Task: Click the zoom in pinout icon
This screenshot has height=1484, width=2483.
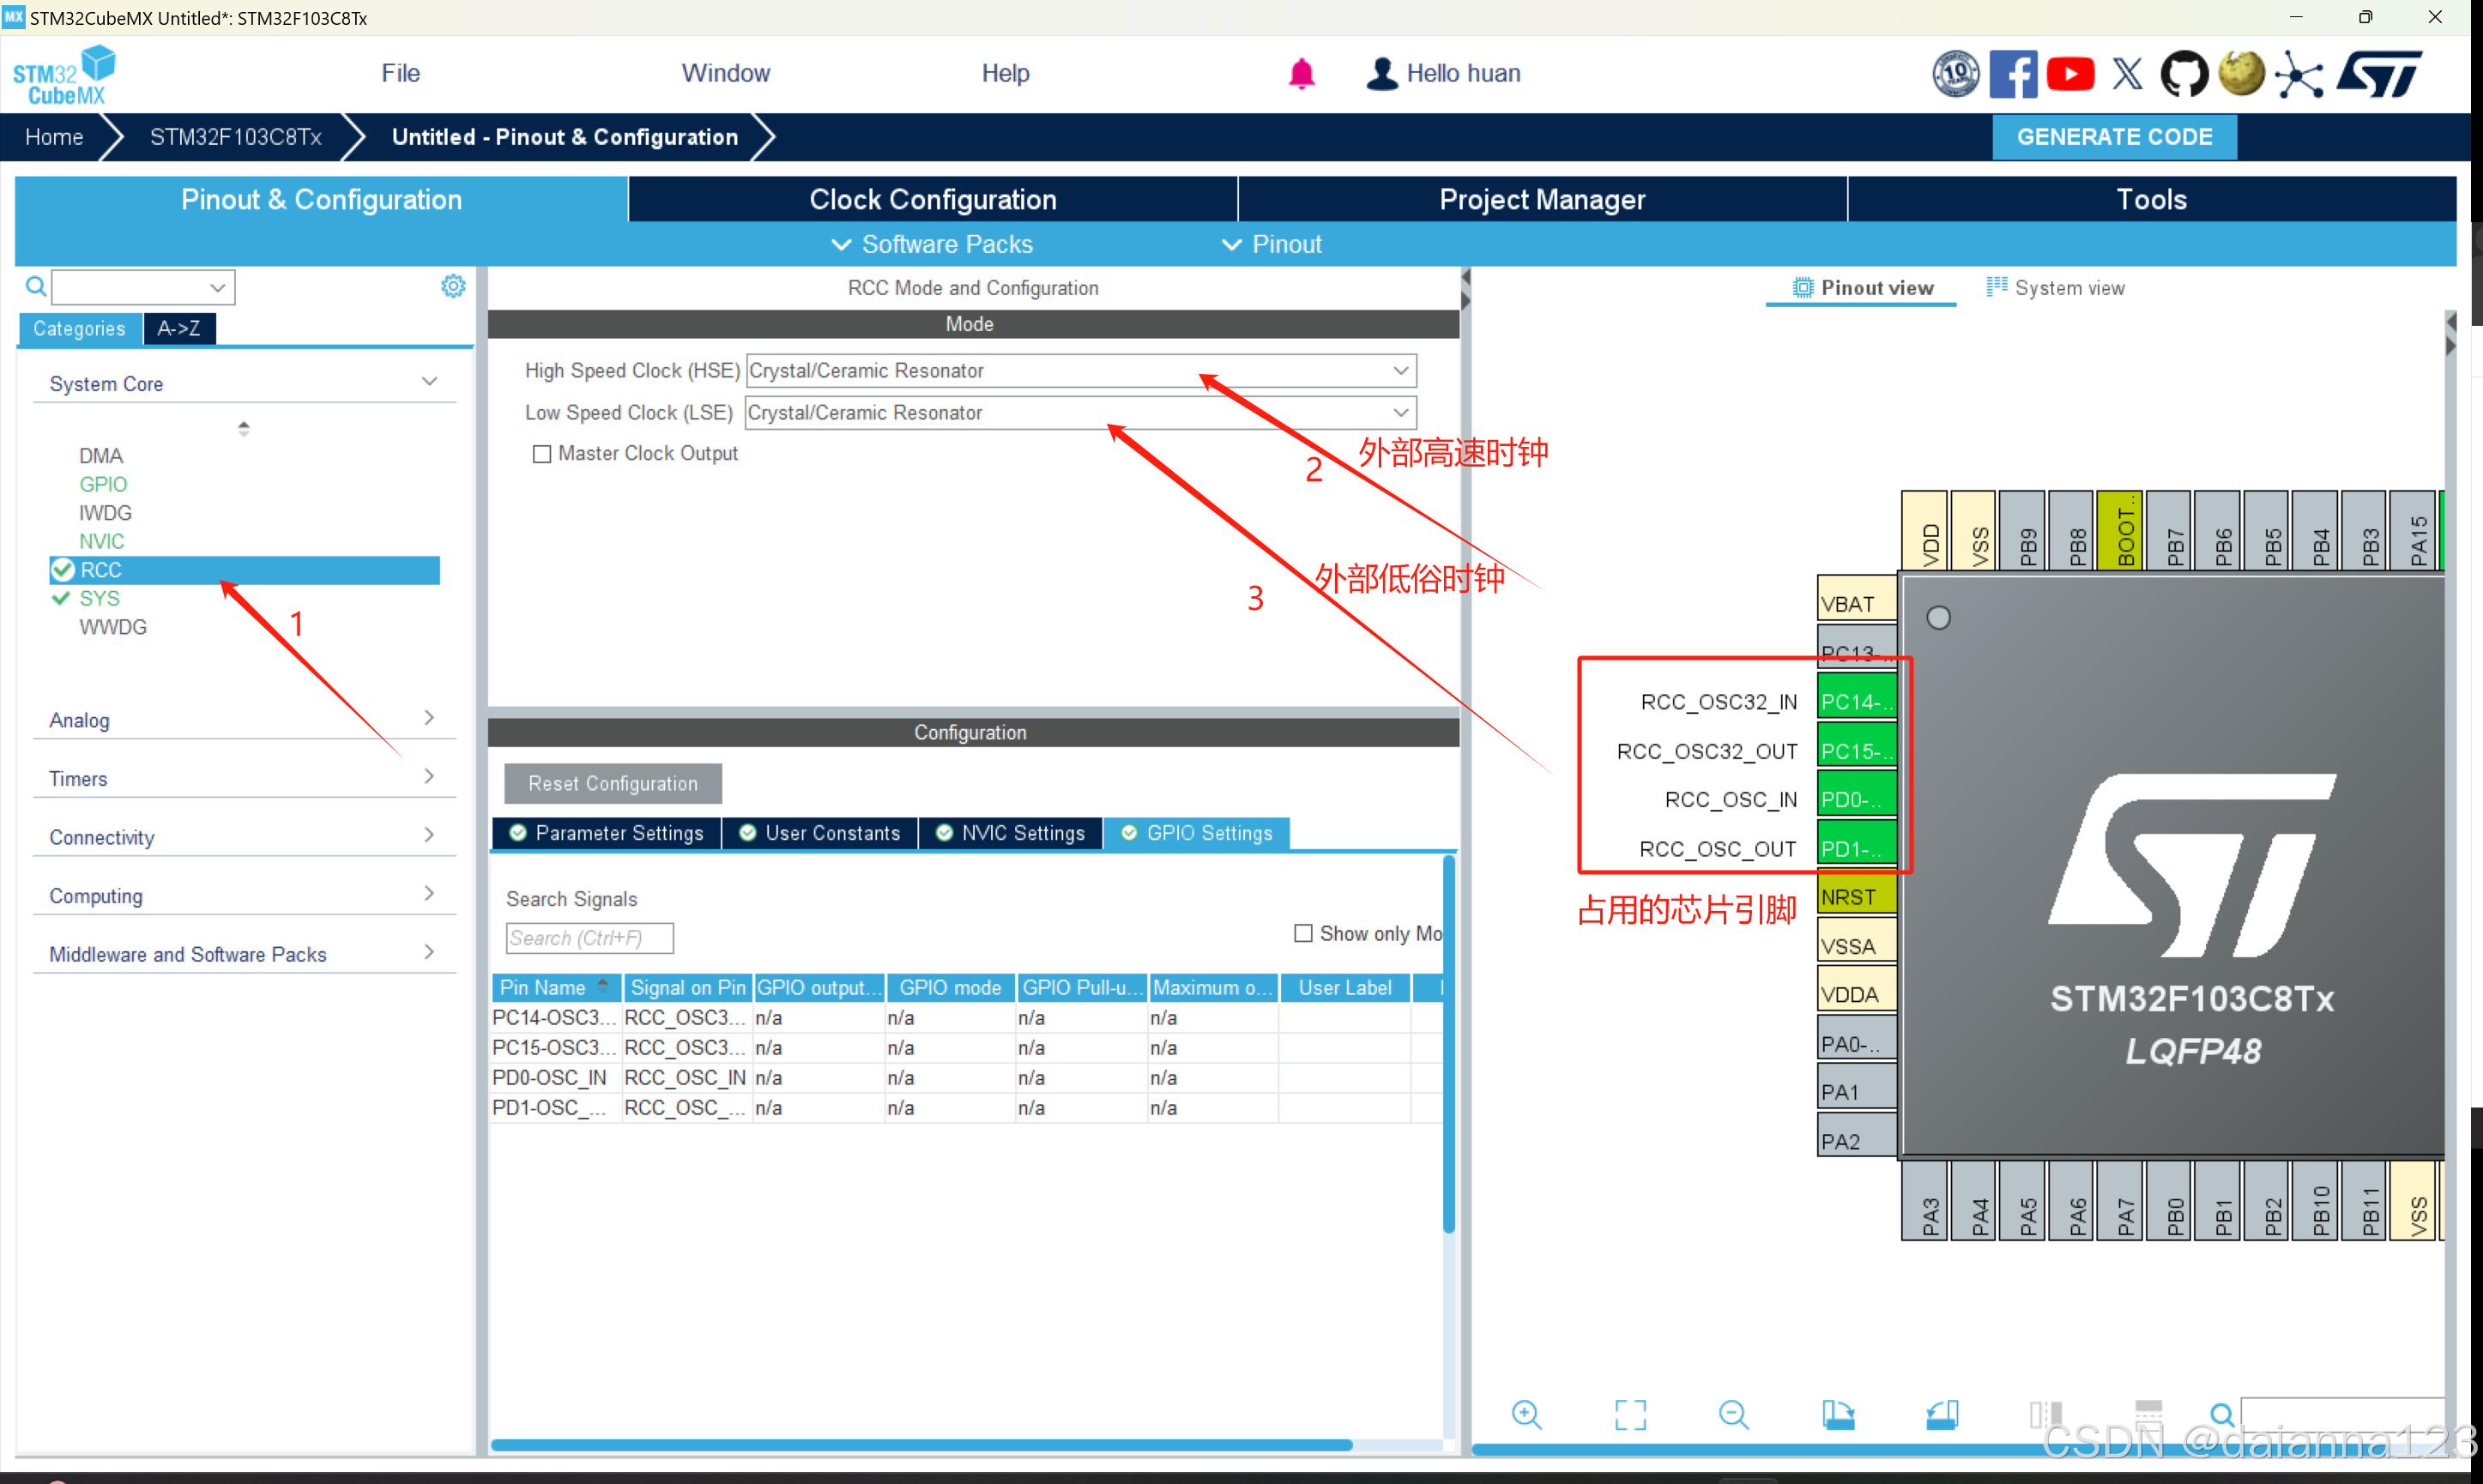Action: [1526, 1414]
